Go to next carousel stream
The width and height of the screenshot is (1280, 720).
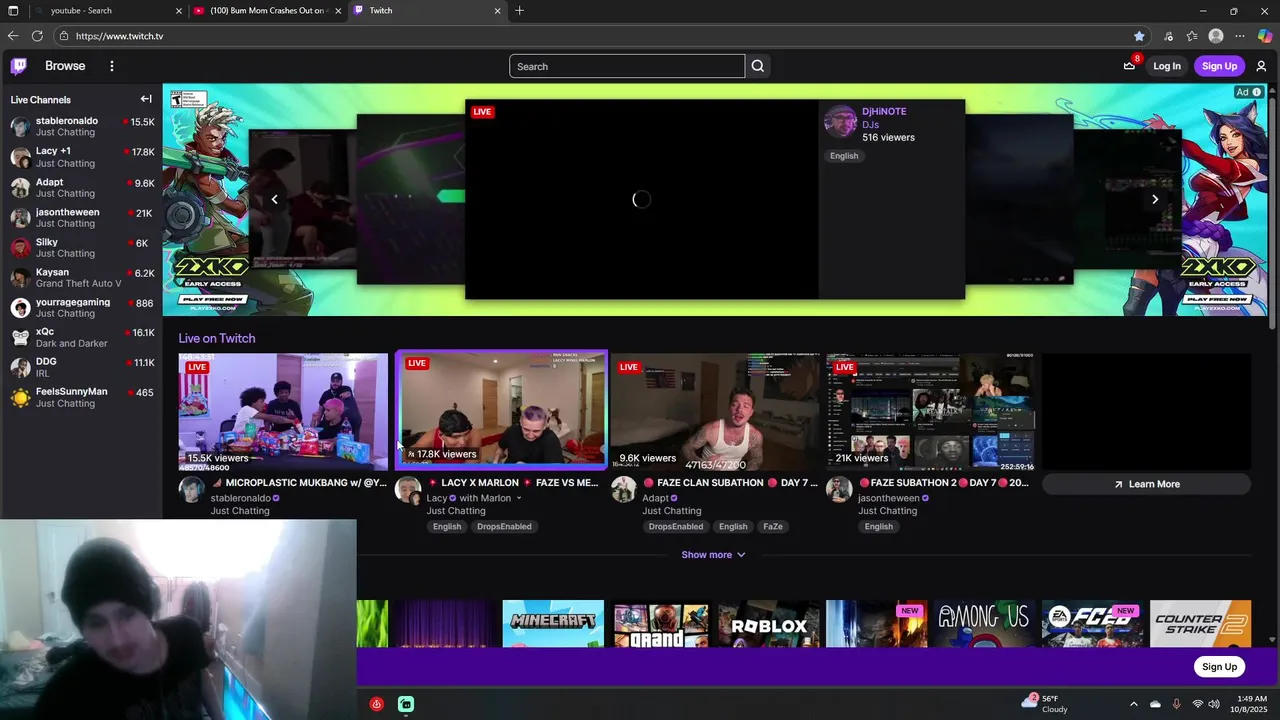(1155, 199)
